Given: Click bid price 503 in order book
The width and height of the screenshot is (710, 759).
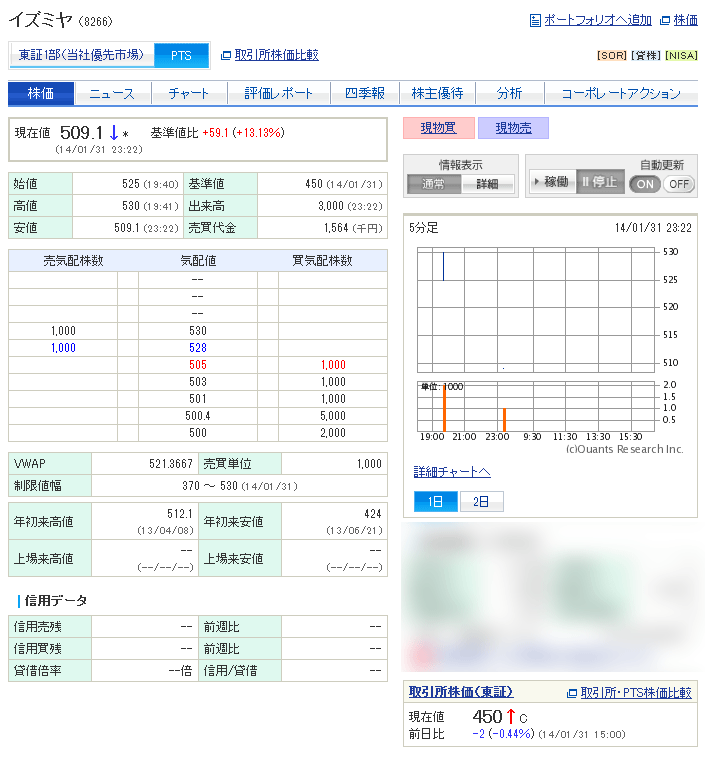Looking at the screenshot, I should point(198,382).
